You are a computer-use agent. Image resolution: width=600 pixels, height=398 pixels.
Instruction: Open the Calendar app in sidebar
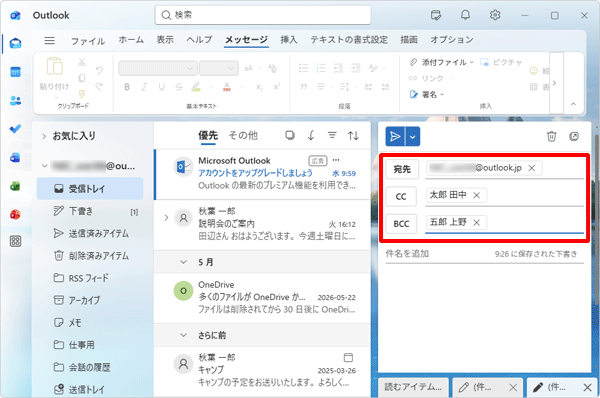tap(15, 72)
